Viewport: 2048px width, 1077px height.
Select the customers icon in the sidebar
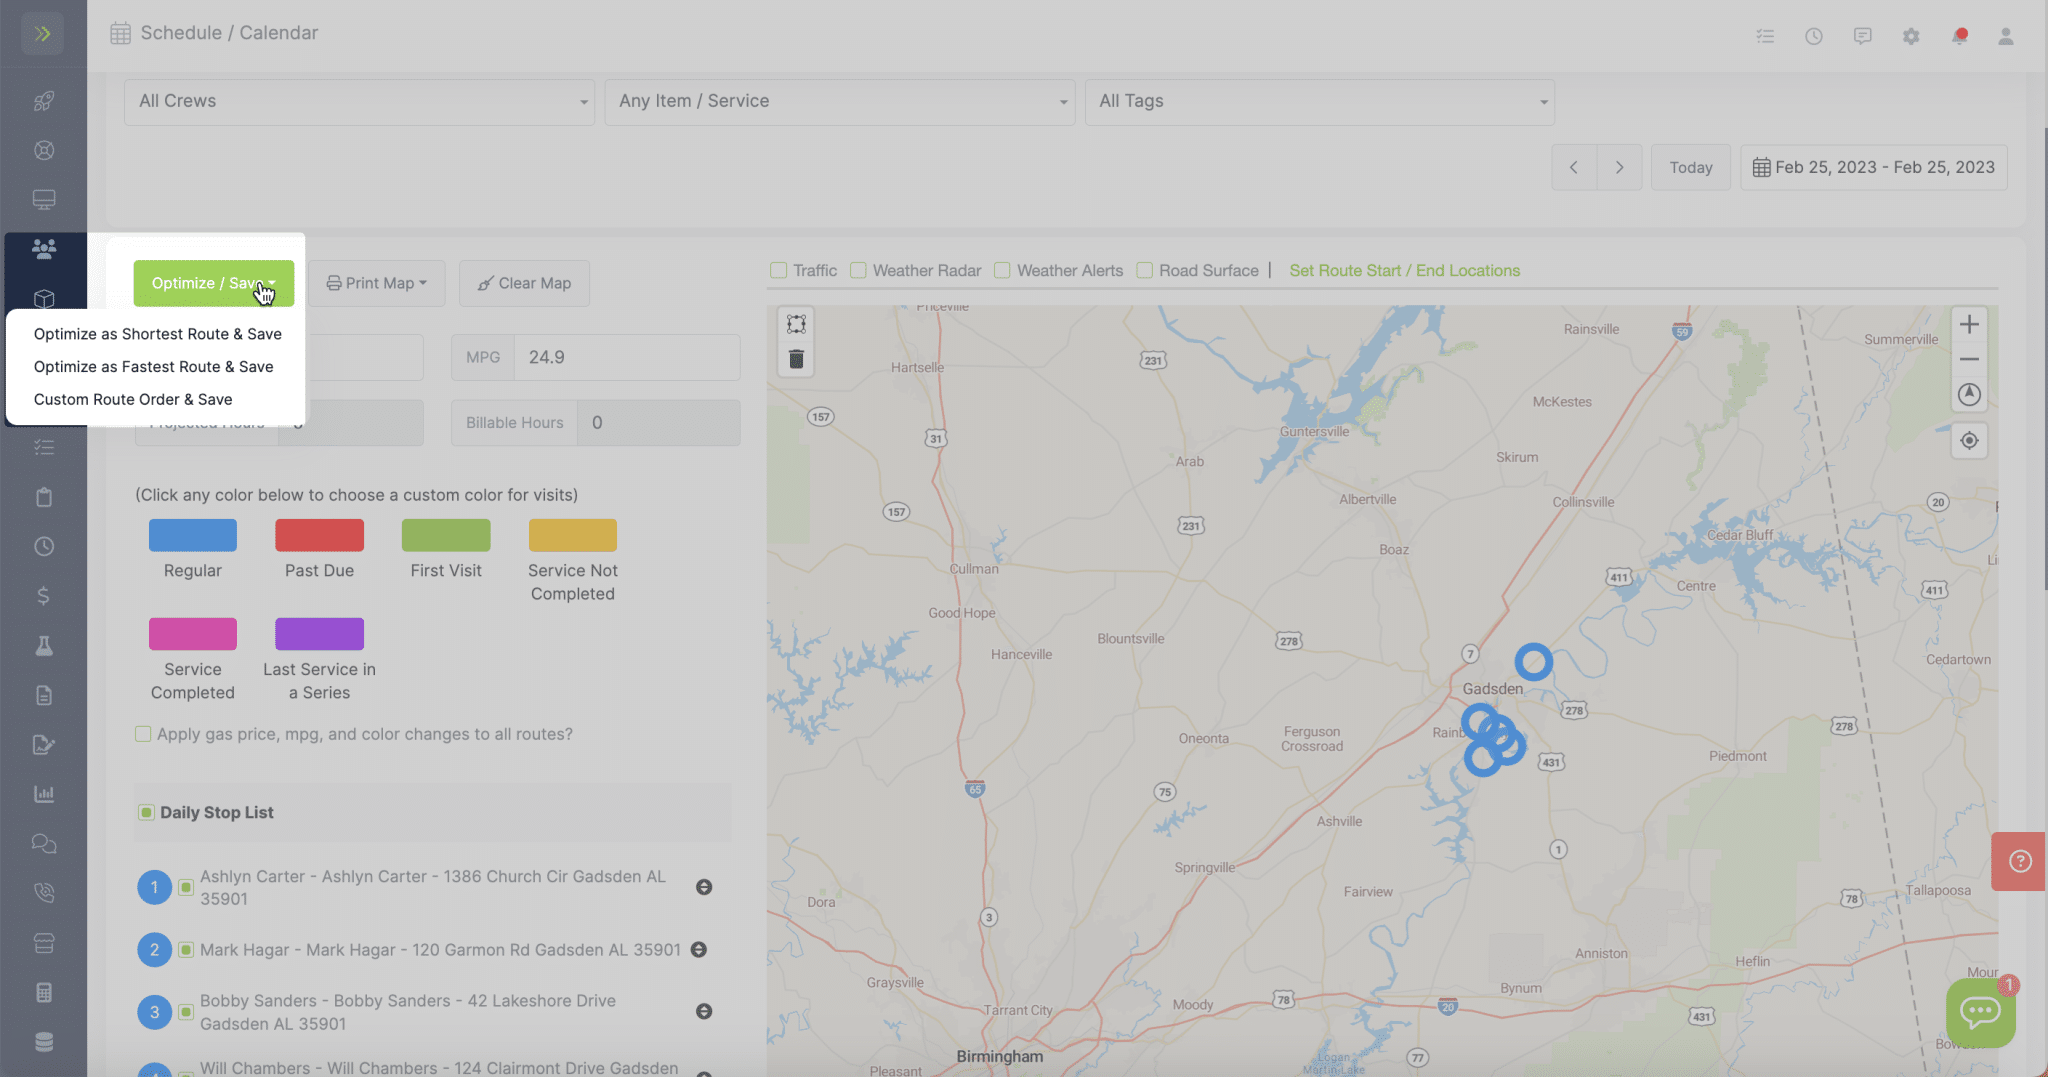tap(44, 249)
